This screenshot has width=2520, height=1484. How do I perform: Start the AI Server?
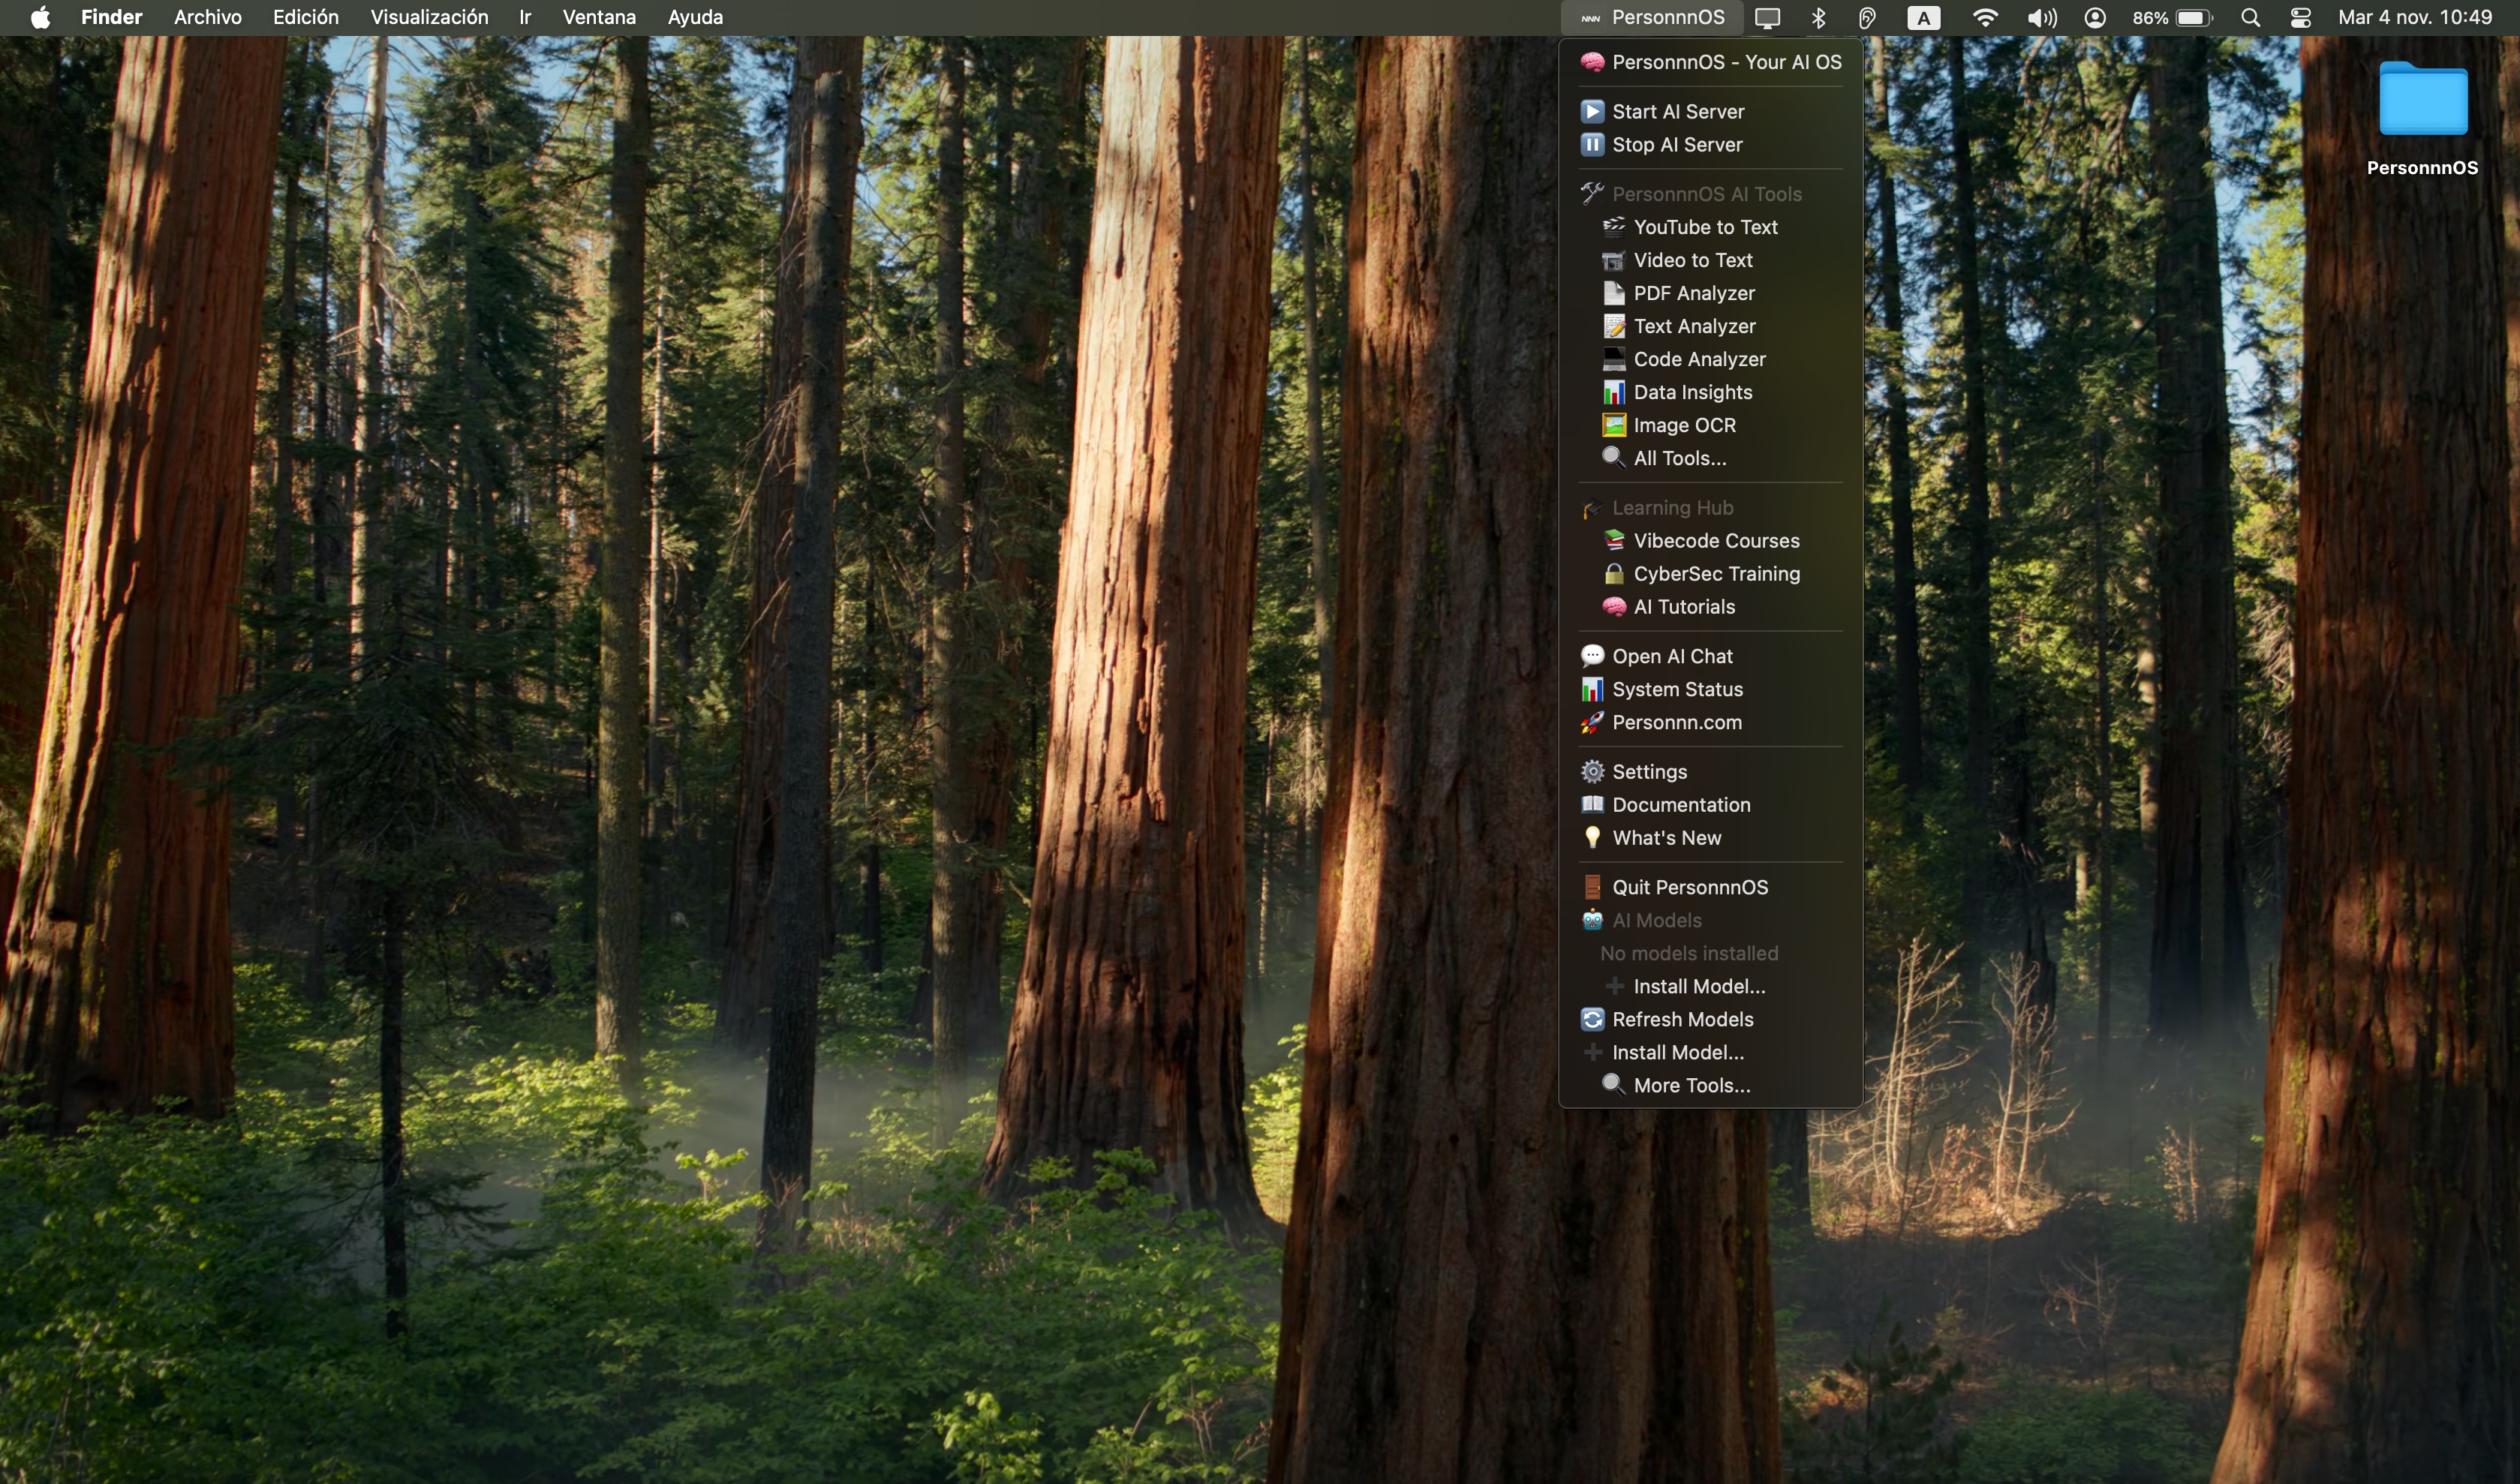pos(1677,111)
